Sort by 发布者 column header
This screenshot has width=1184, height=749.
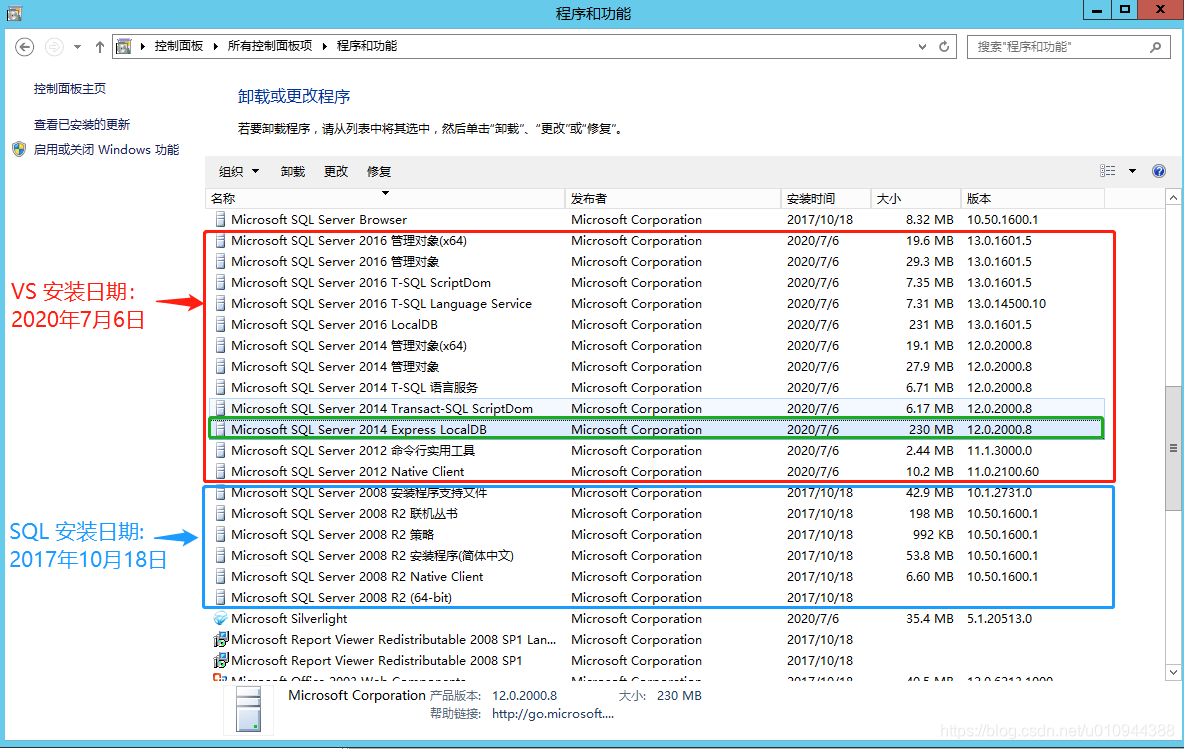coord(673,199)
